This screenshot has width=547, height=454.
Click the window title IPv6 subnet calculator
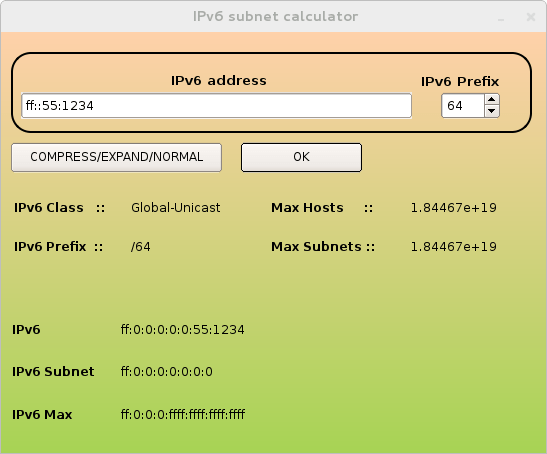pyautogui.click(x=276, y=16)
